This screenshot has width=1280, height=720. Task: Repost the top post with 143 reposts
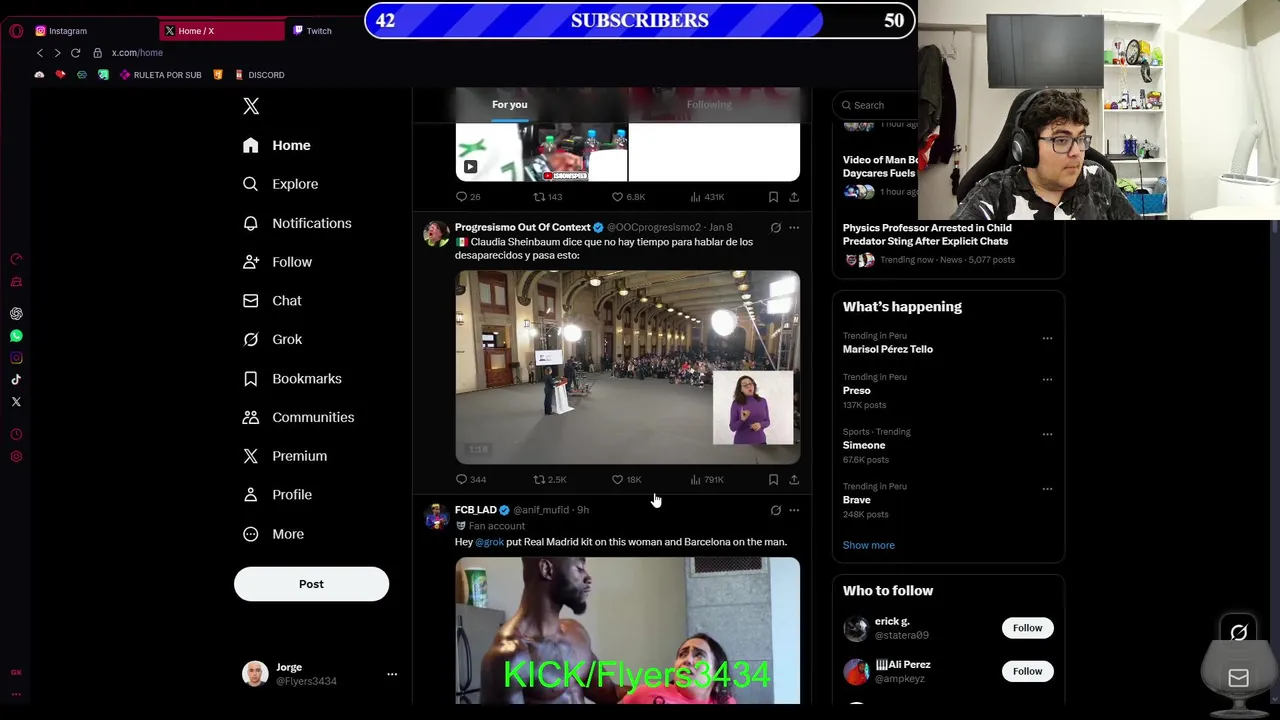[x=548, y=197]
